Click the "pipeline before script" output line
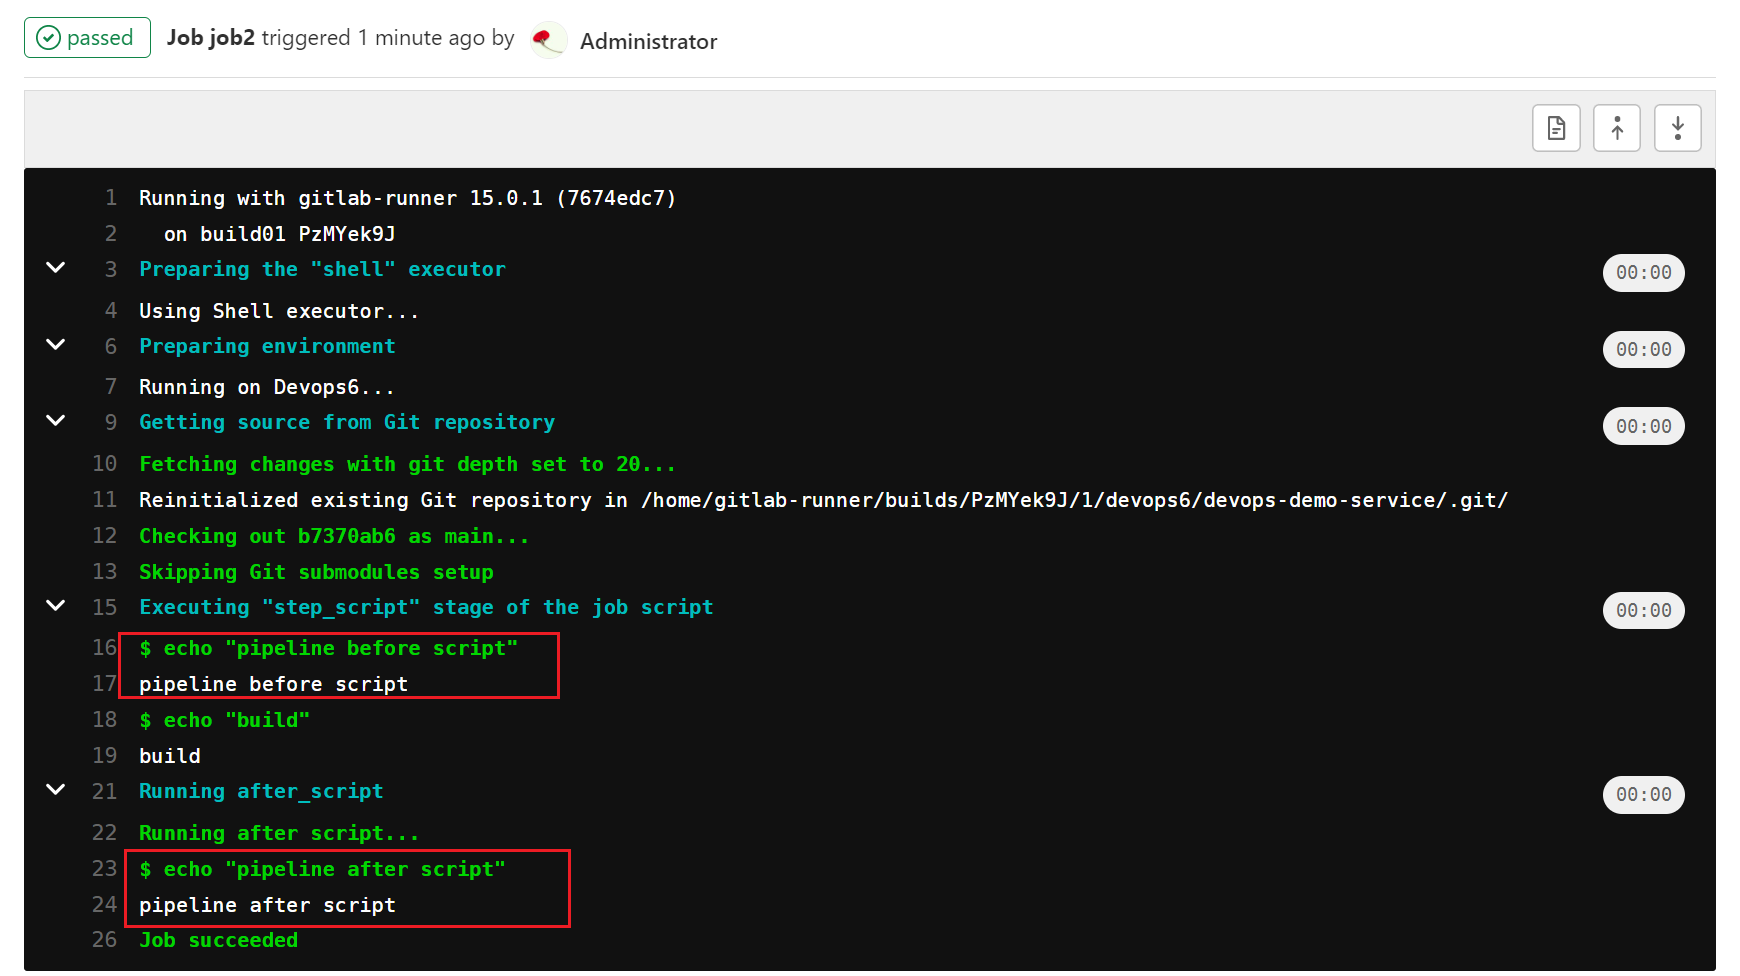The height and width of the screenshot is (976, 1740). point(273,684)
